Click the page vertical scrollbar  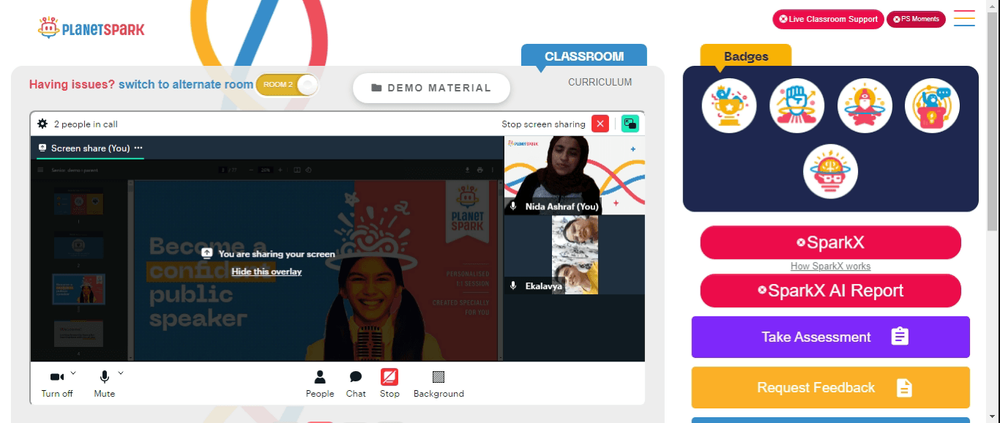tap(994, 121)
